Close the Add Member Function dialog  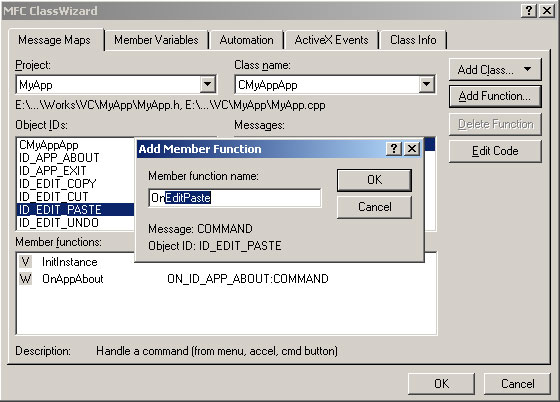[412, 148]
